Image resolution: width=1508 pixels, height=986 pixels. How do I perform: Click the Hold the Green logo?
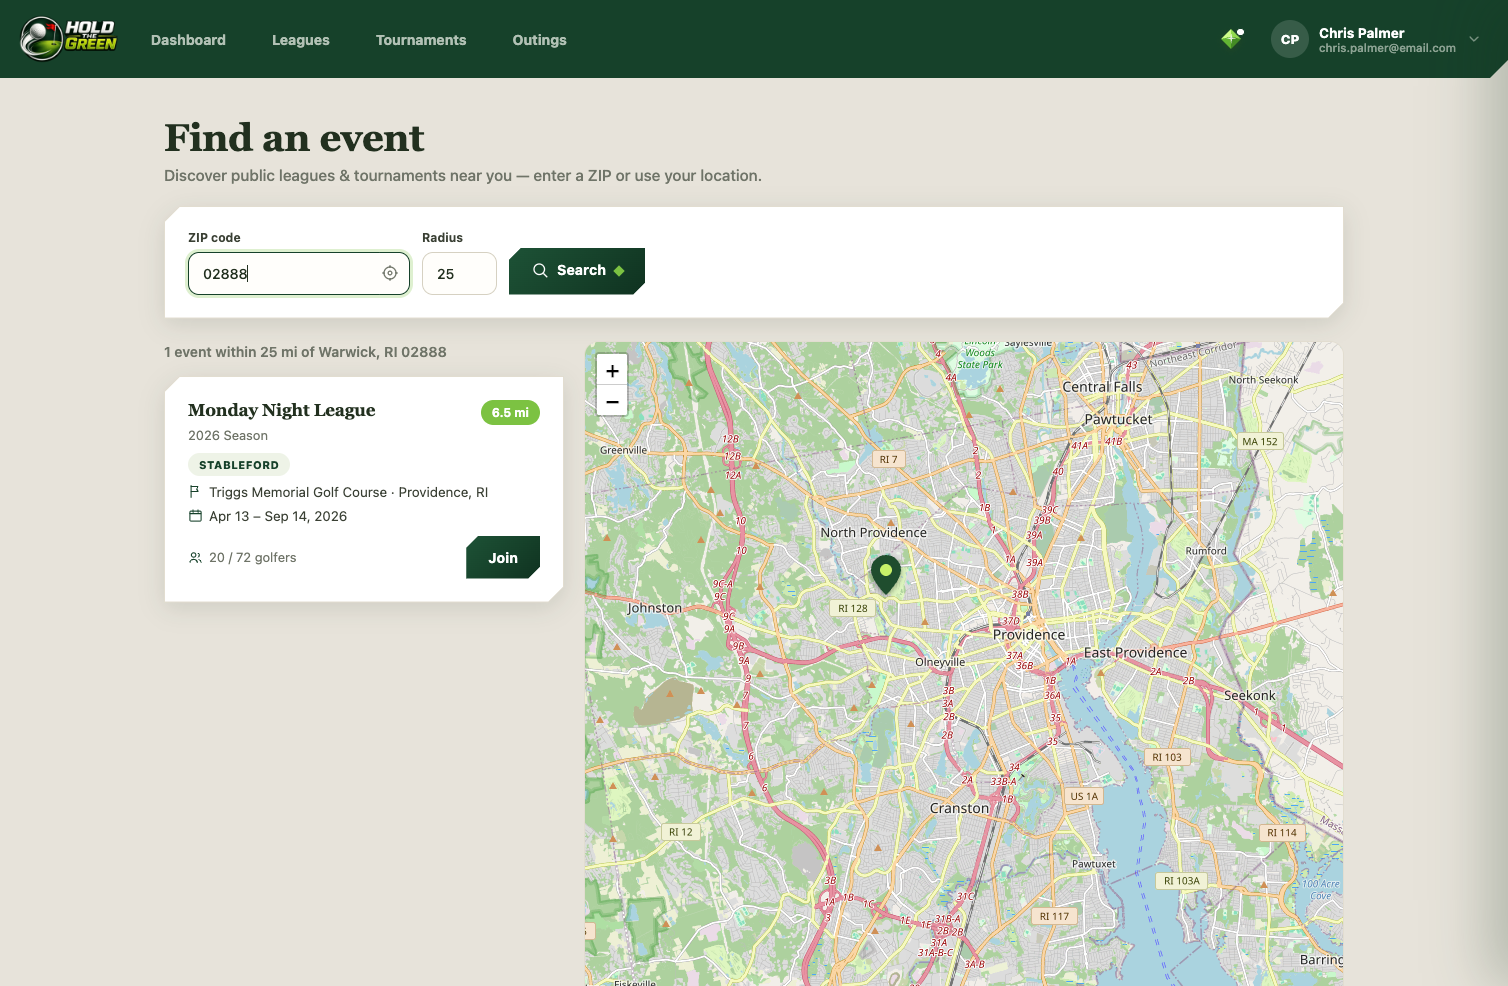pyautogui.click(x=69, y=39)
